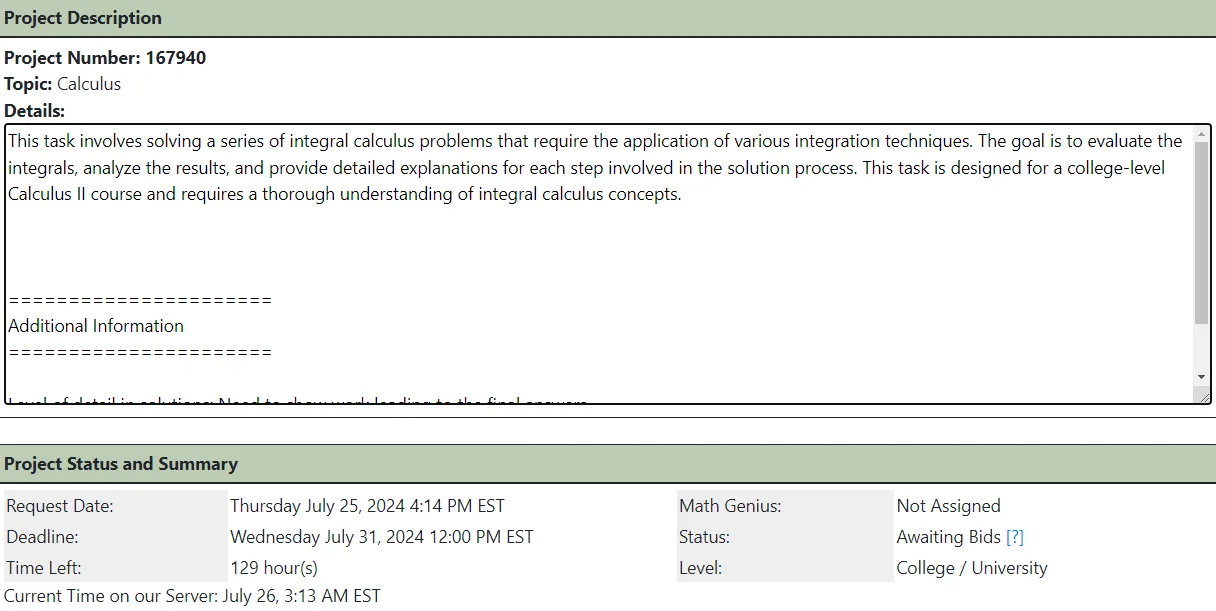The width and height of the screenshot is (1216, 611).
Task: Click the details text area scrollbar thumb
Action: pos(1201,232)
